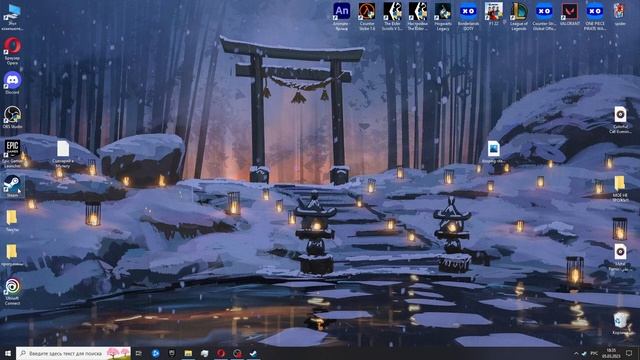Open the notification center
640x360 pixels.
click(629, 353)
